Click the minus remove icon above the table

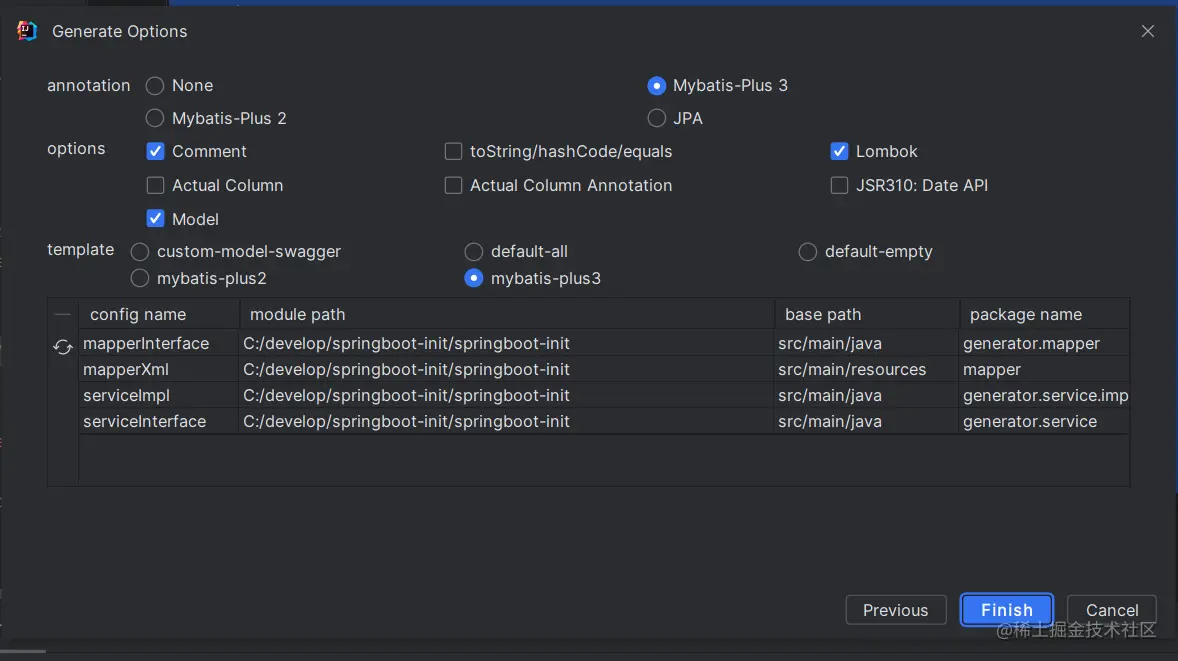(x=62, y=315)
